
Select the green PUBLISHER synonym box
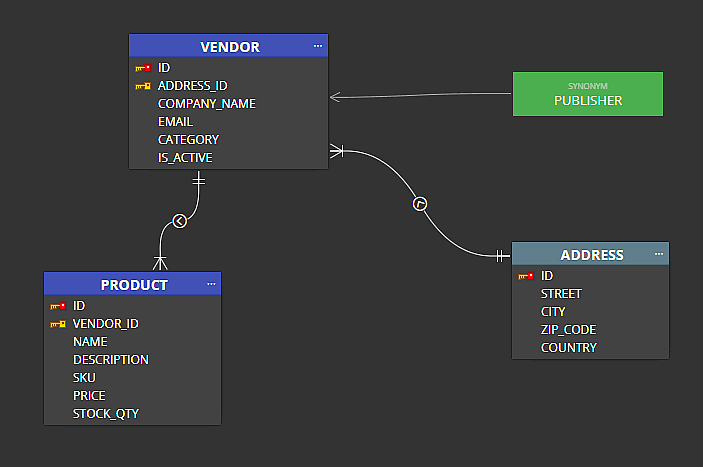[588, 94]
